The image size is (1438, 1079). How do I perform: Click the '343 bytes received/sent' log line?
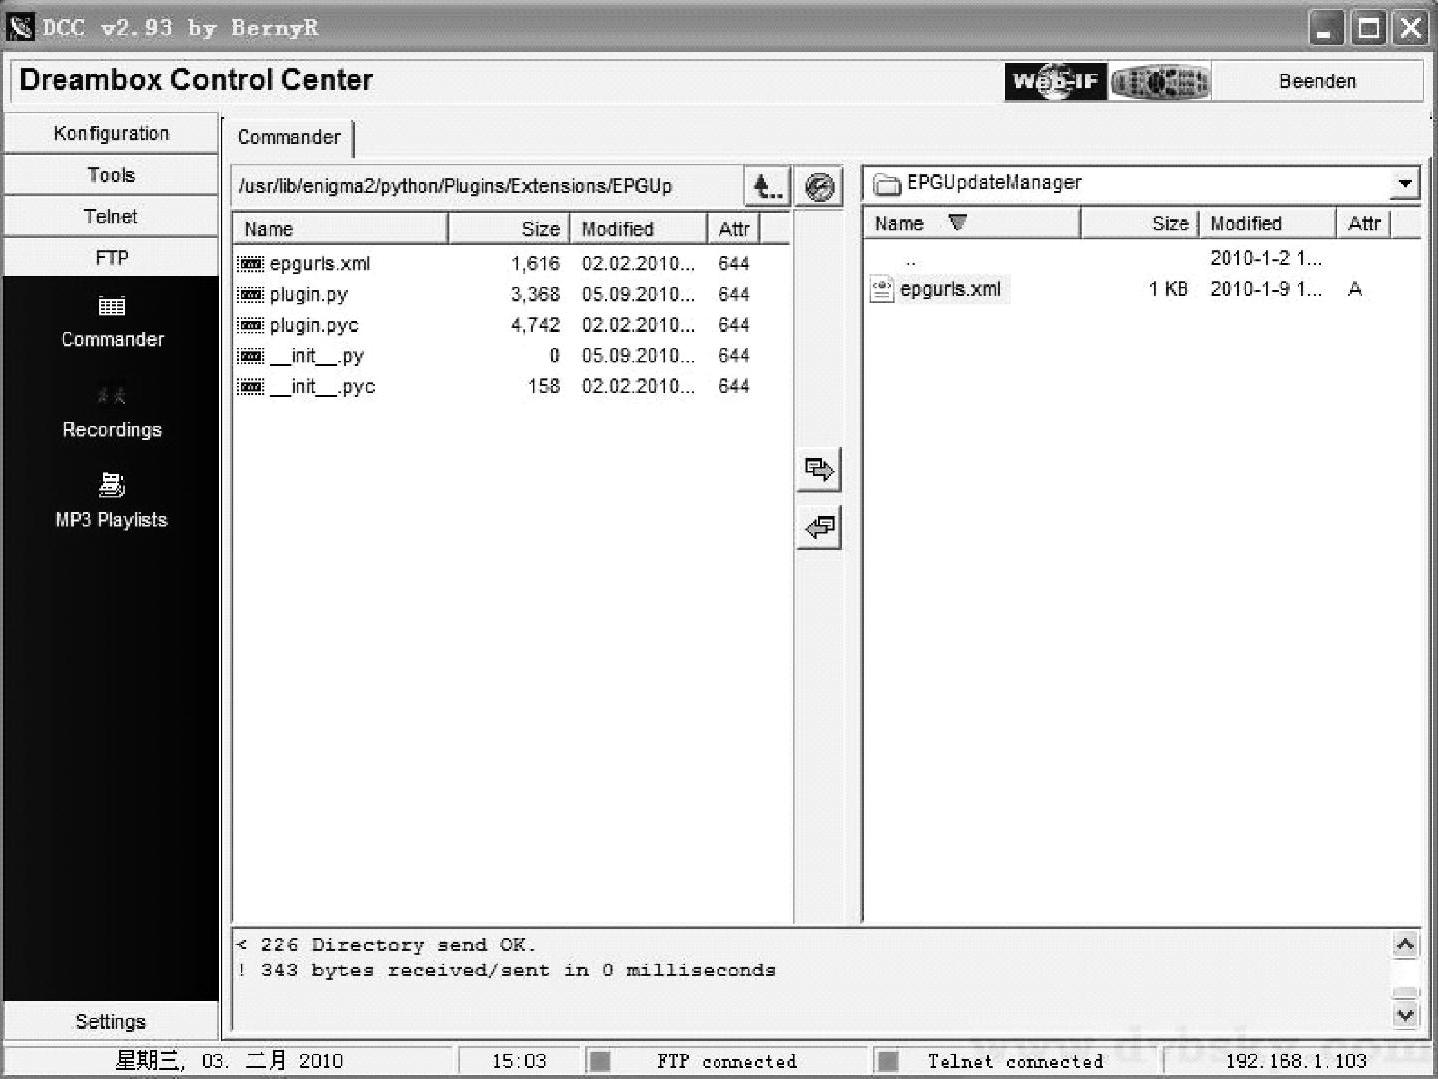pyautogui.click(x=507, y=970)
